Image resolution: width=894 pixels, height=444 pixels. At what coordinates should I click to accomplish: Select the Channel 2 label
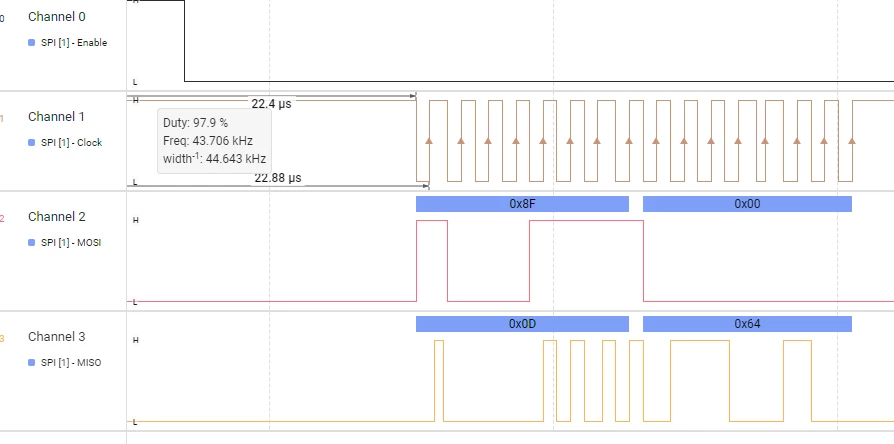[56, 217]
